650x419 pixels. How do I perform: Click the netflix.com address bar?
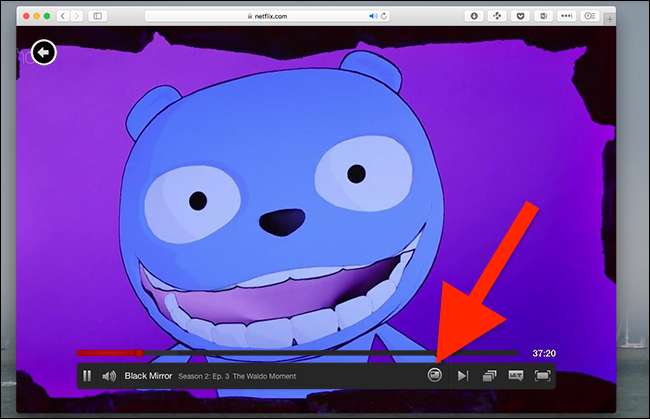[x=267, y=16]
